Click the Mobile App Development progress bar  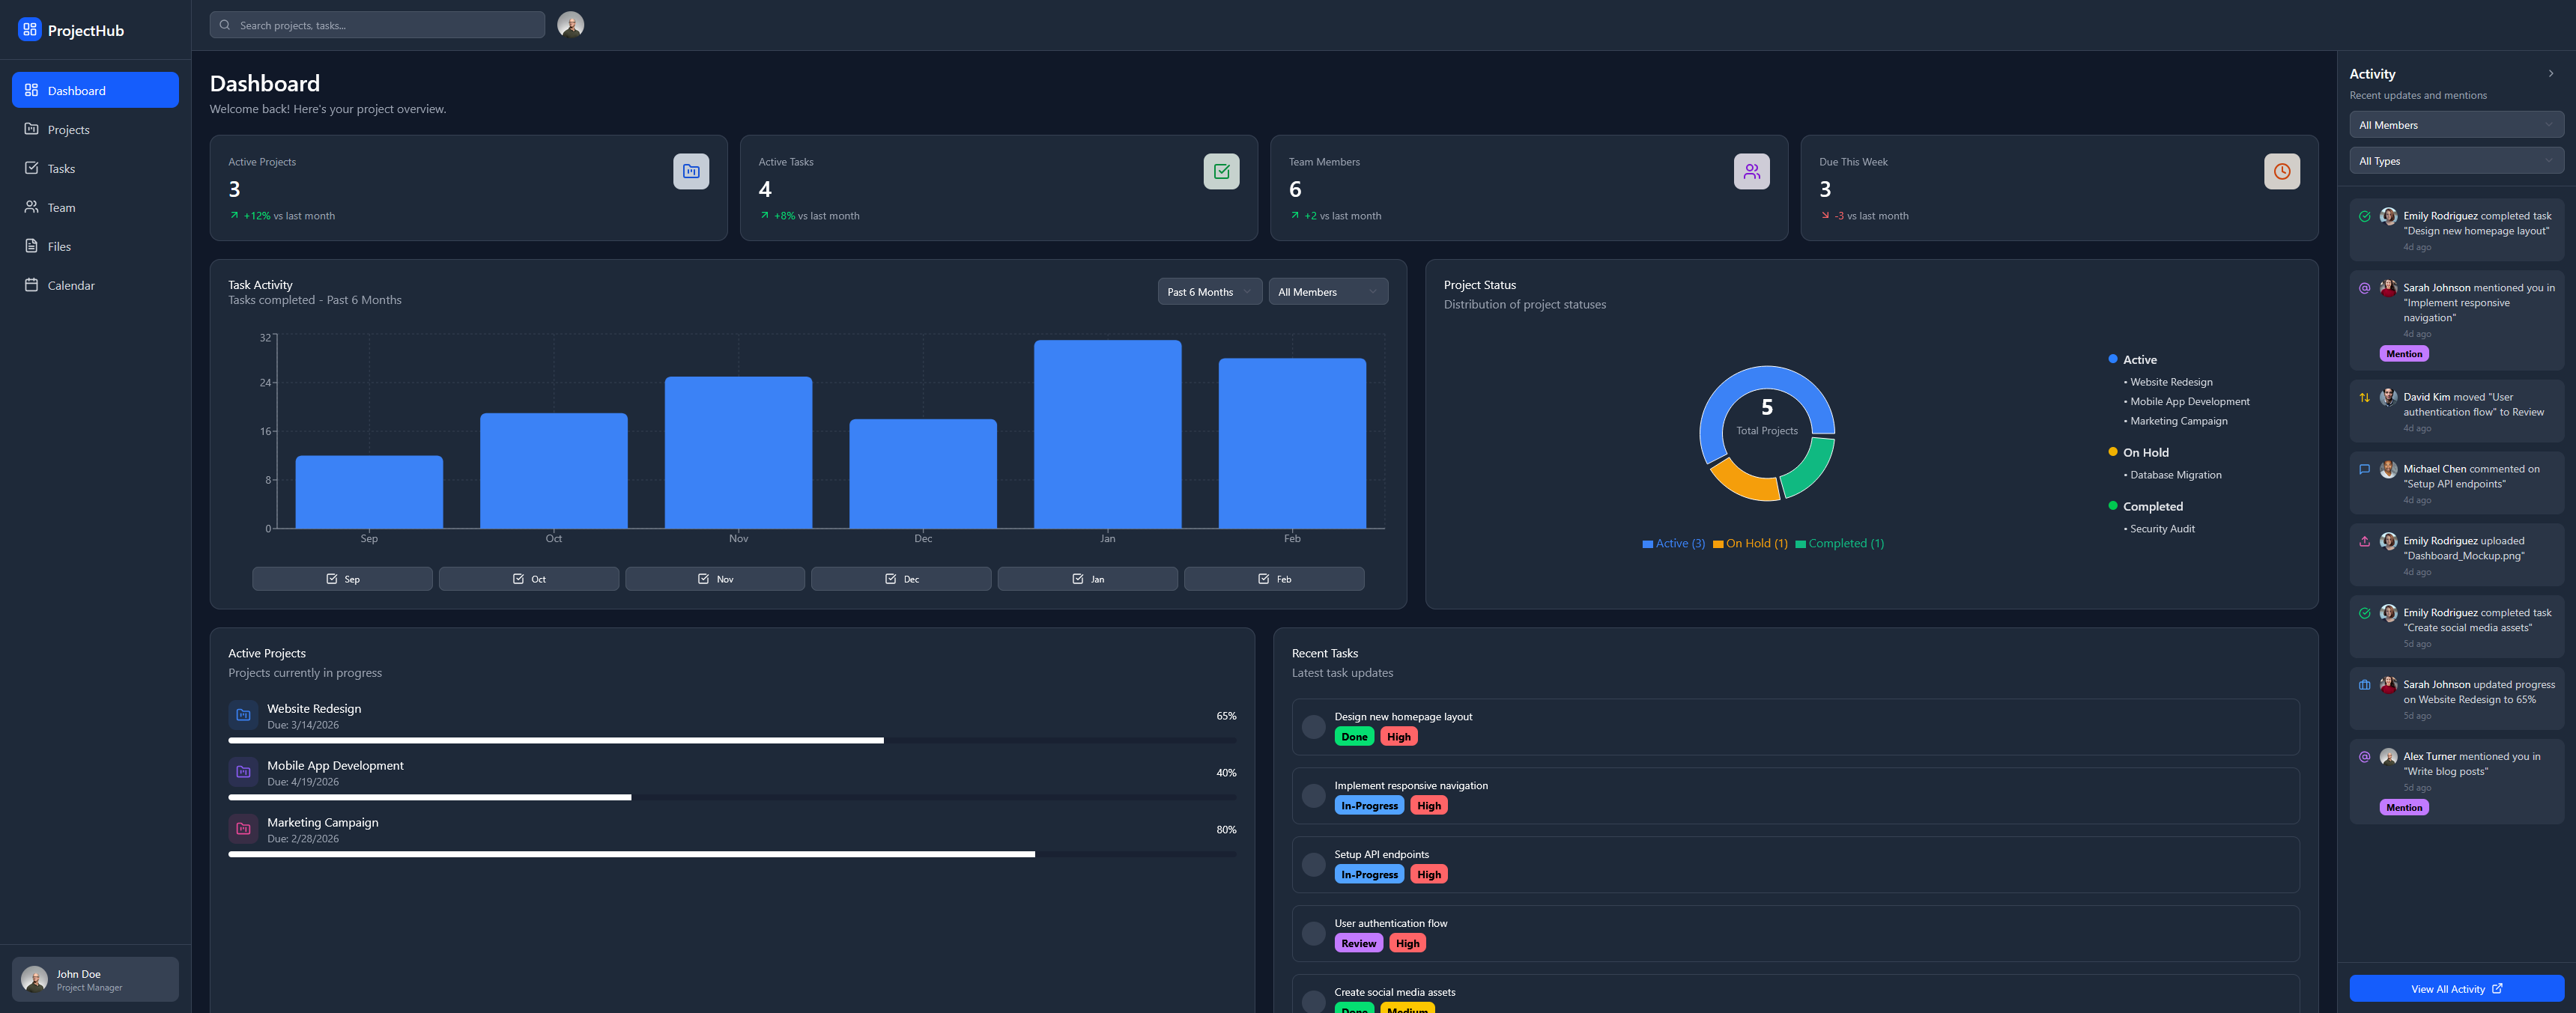coord(732,797)
